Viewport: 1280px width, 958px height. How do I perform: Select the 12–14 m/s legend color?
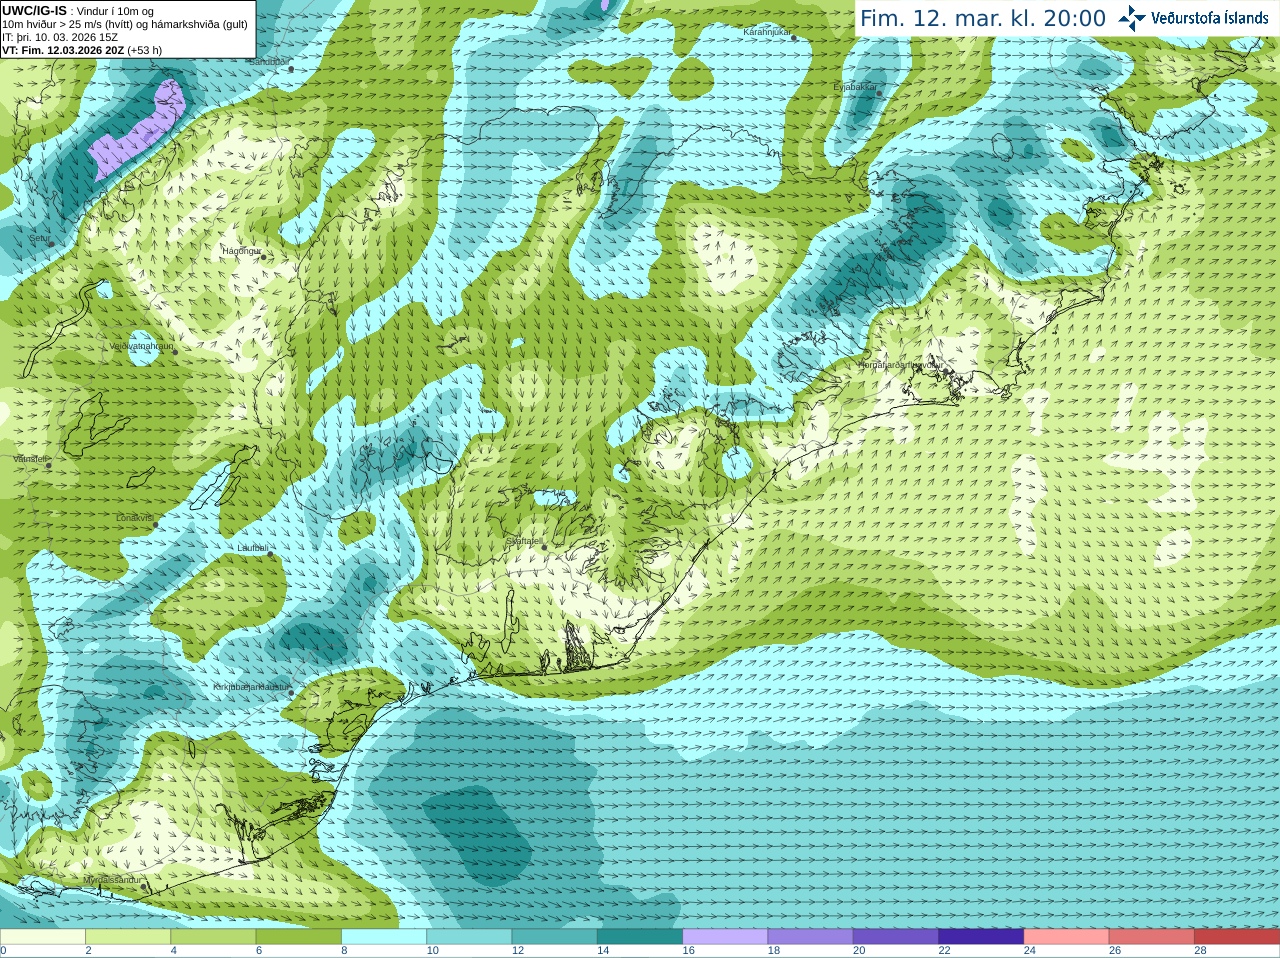click(554, 937)
